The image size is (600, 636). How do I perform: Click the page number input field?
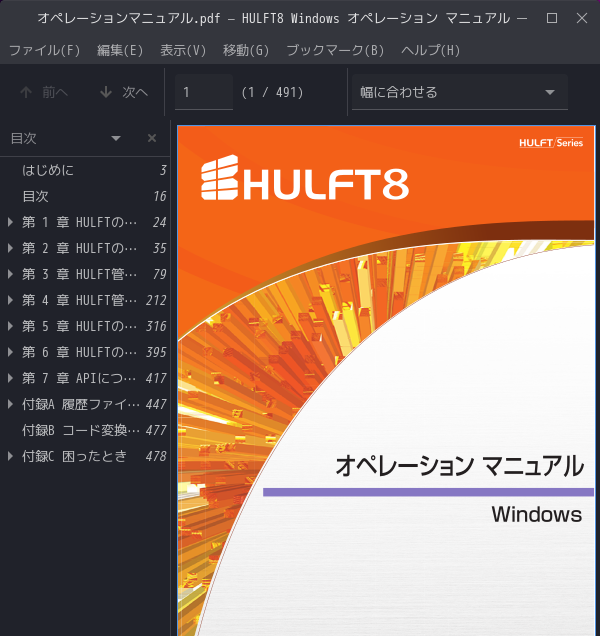click(204, 92)
